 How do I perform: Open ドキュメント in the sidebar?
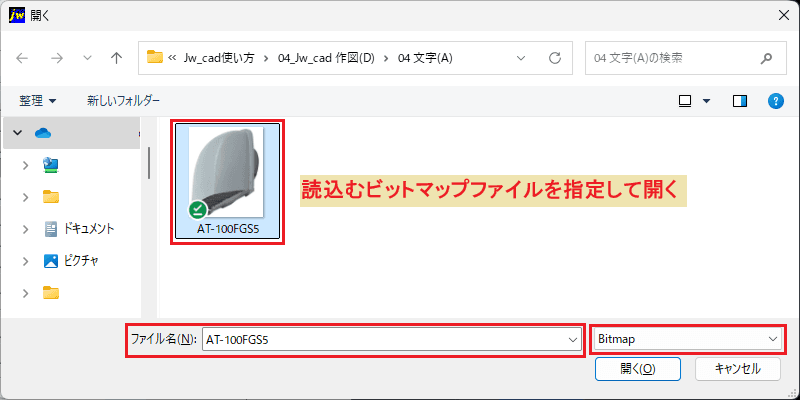(x=79, y=229)
